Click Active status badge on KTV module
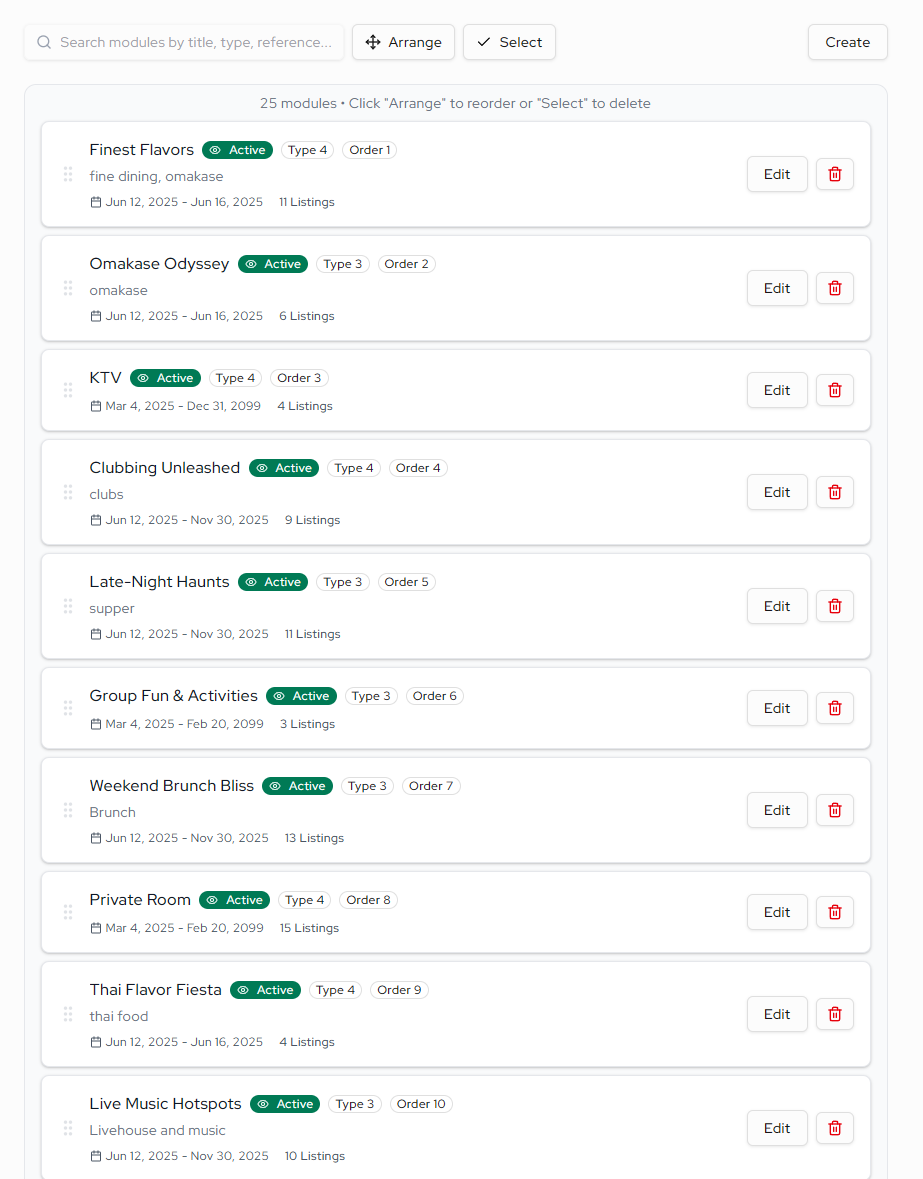Image resolution: width=923 pixels, height=1179 pixels. 165,378
